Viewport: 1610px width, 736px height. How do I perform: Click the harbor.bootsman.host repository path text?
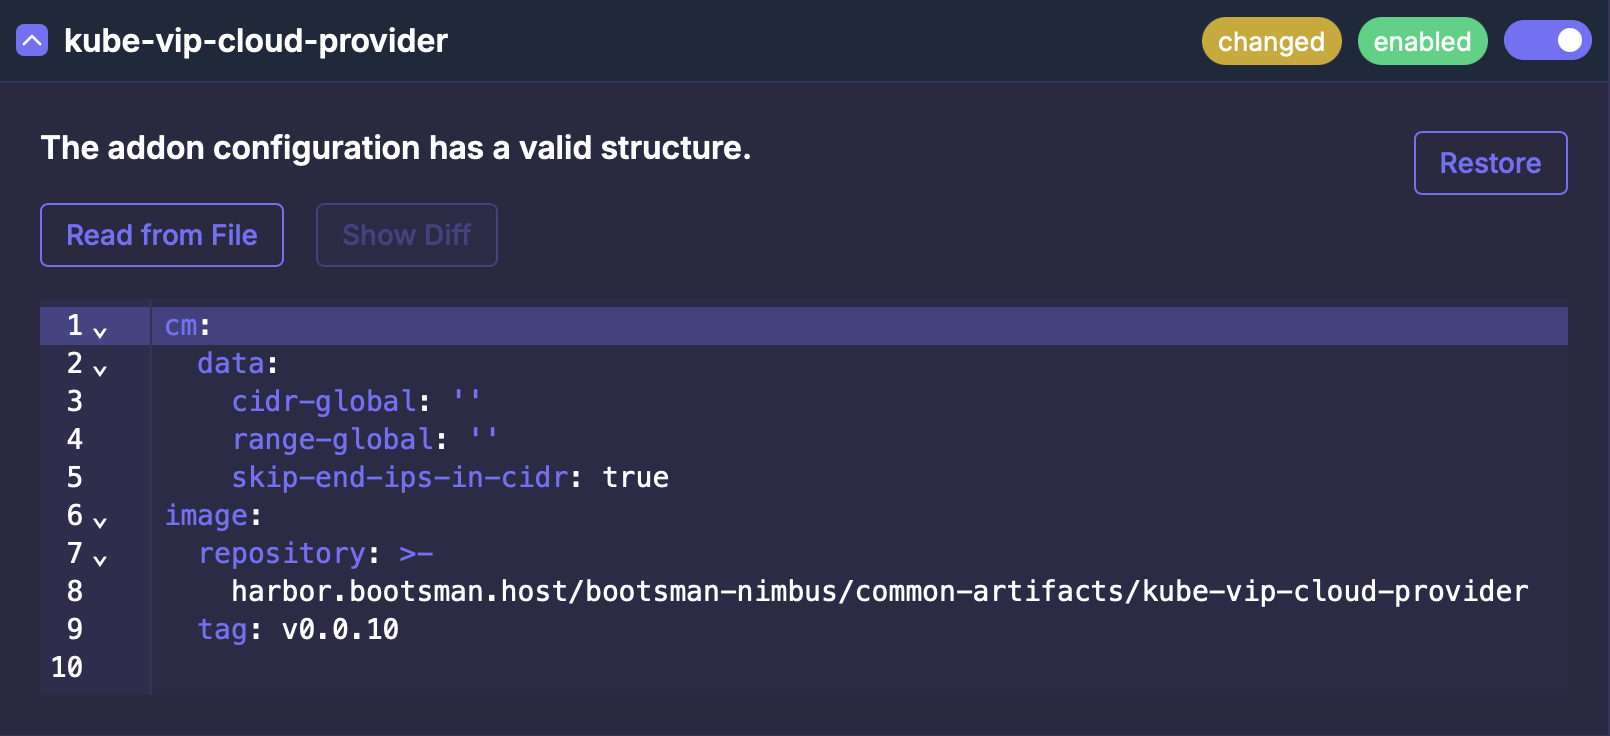(x=879, y=592)
